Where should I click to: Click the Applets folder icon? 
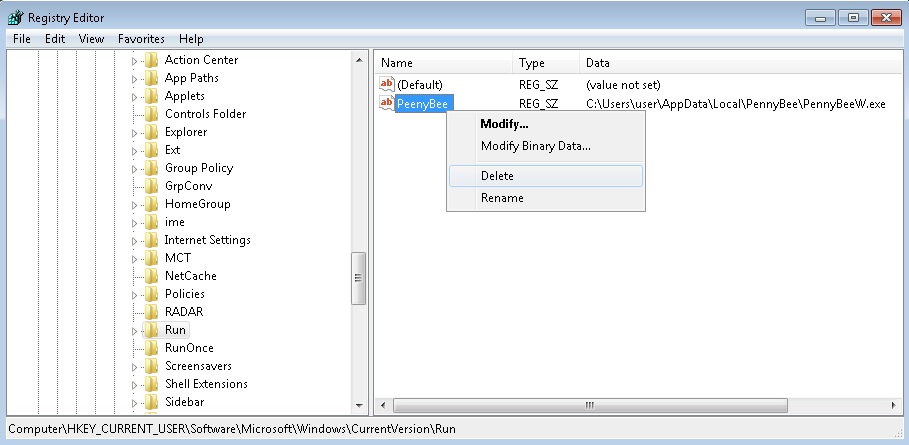[151, 96]
